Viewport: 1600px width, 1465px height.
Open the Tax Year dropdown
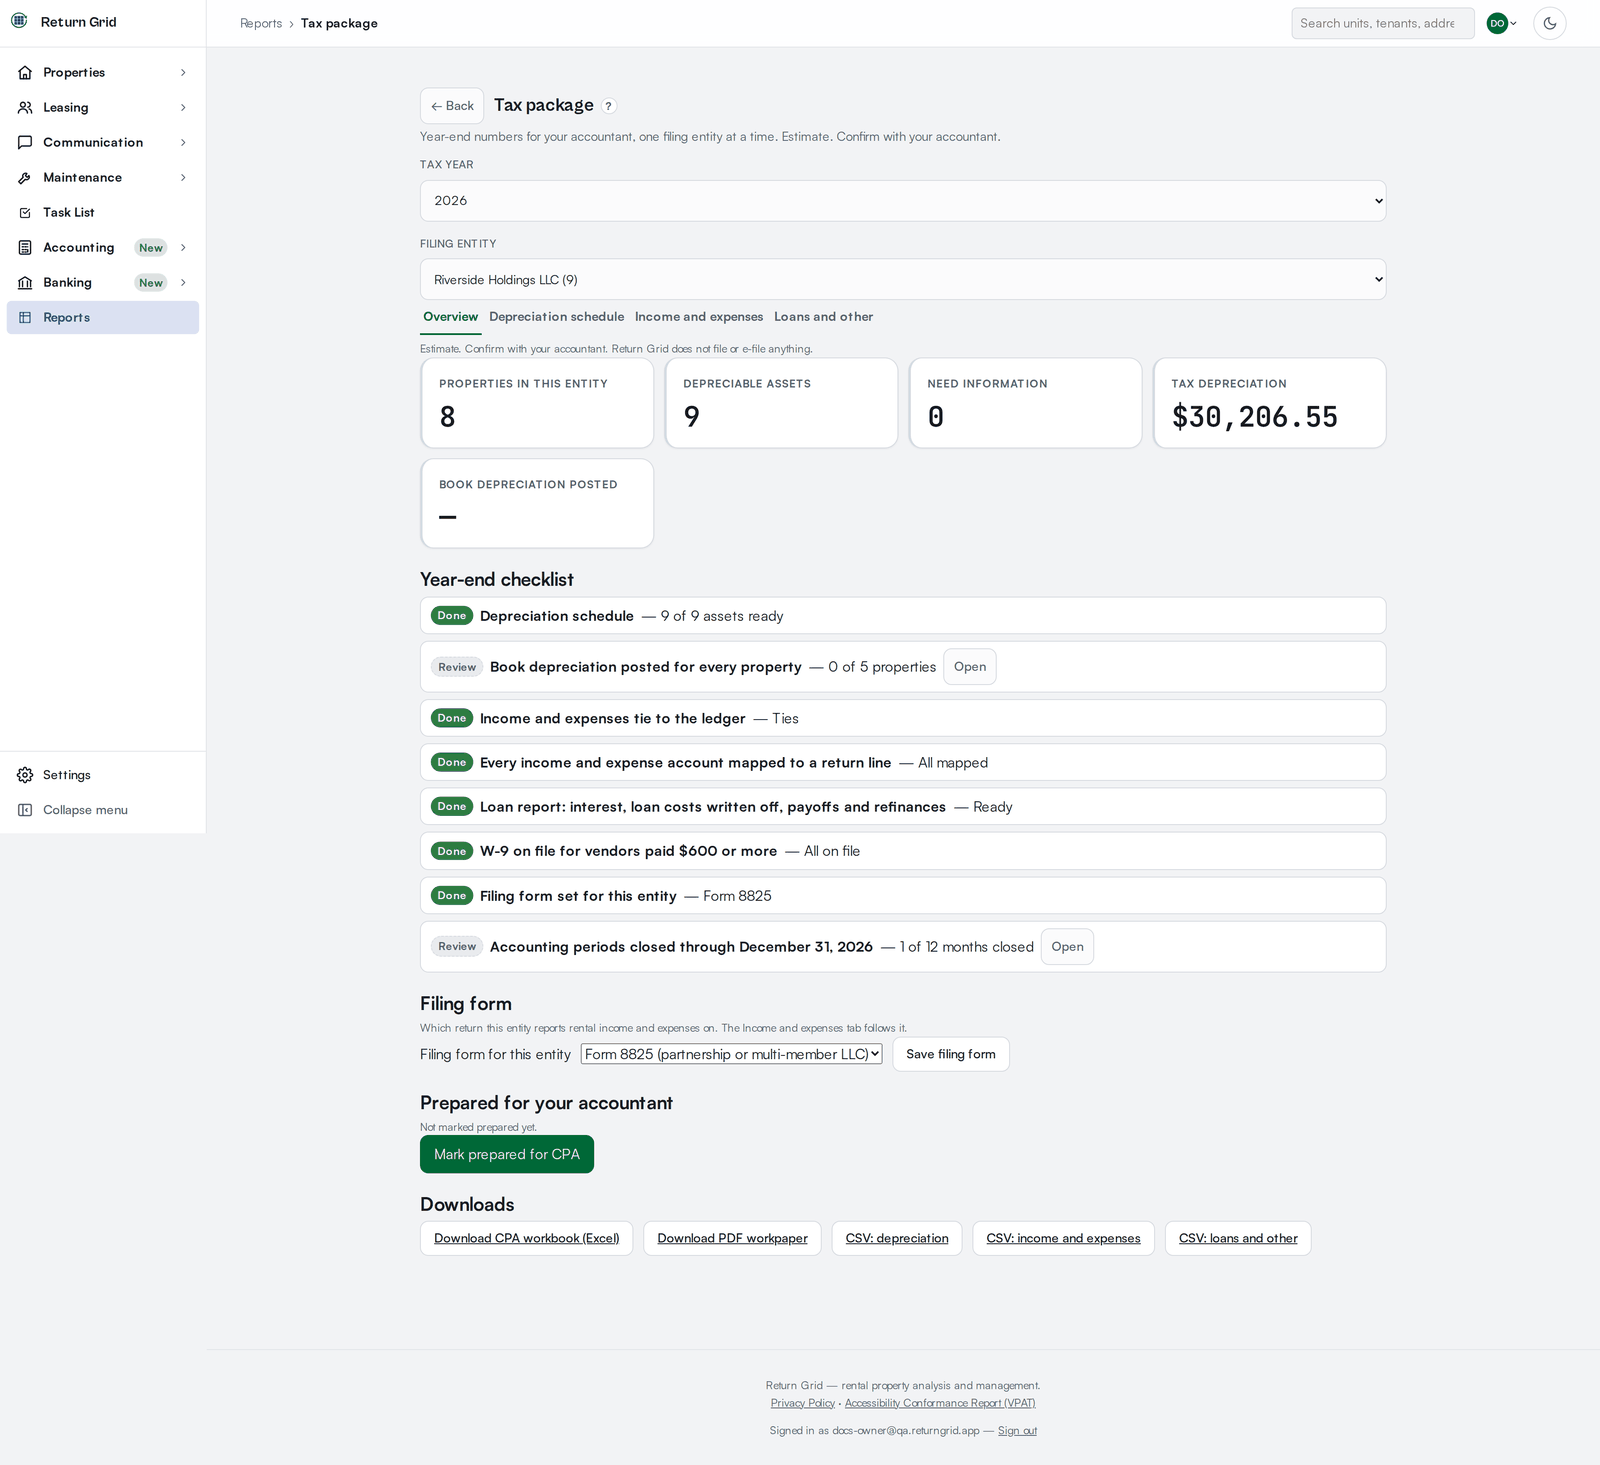[x=903, y=201]
